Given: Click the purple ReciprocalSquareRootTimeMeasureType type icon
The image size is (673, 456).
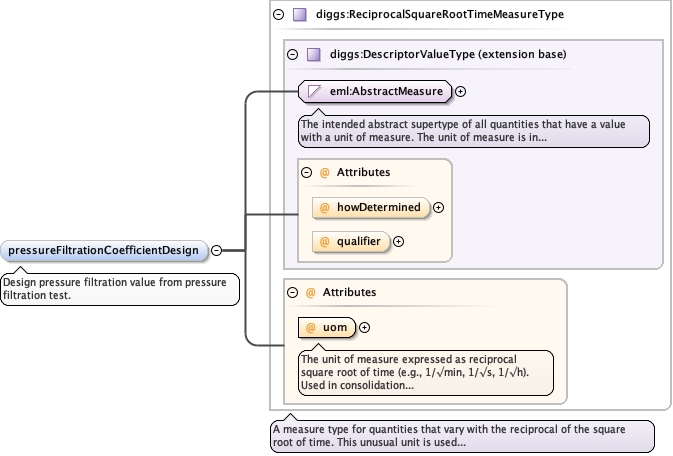Looking at the screenshot, I should tap(299, 15).
